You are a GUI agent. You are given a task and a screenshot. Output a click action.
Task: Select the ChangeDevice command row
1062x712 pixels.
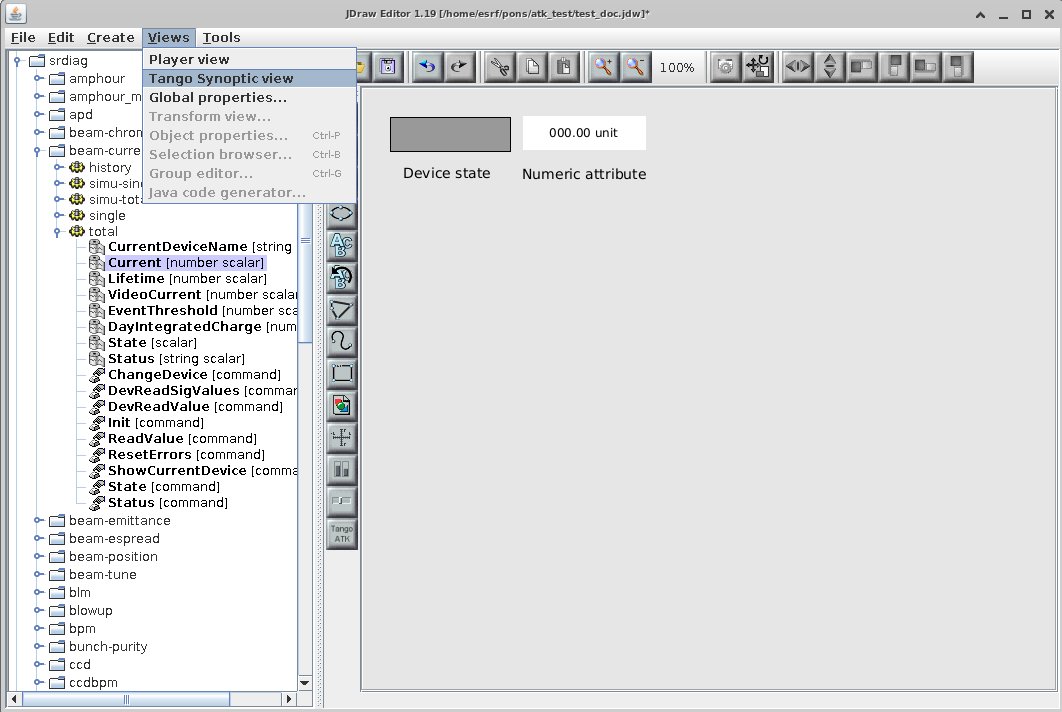click(x=194, y=375)
